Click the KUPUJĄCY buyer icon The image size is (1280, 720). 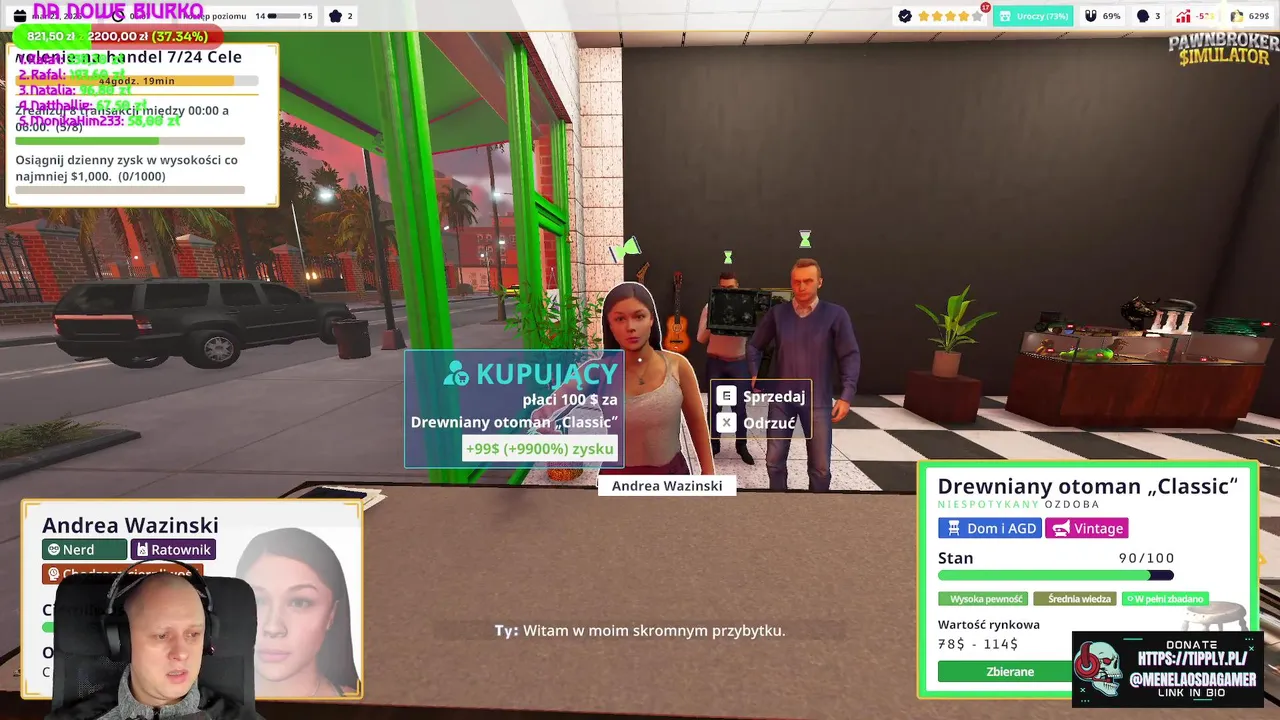[x=456, y=374]
